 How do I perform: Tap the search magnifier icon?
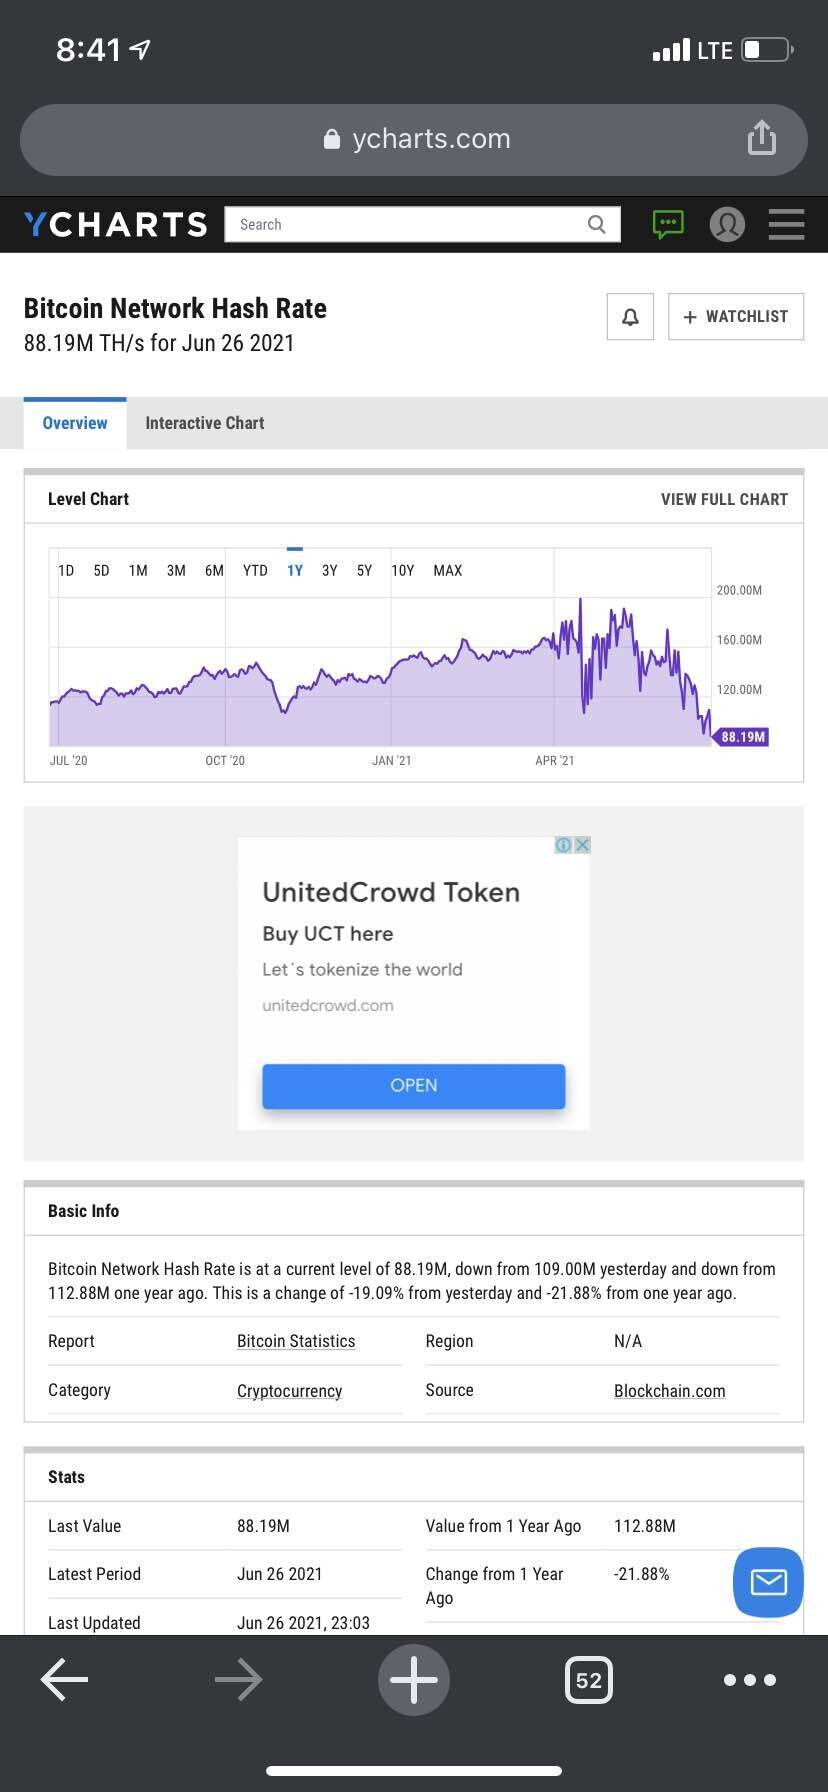pyautogui.click(x=597, y=224)
